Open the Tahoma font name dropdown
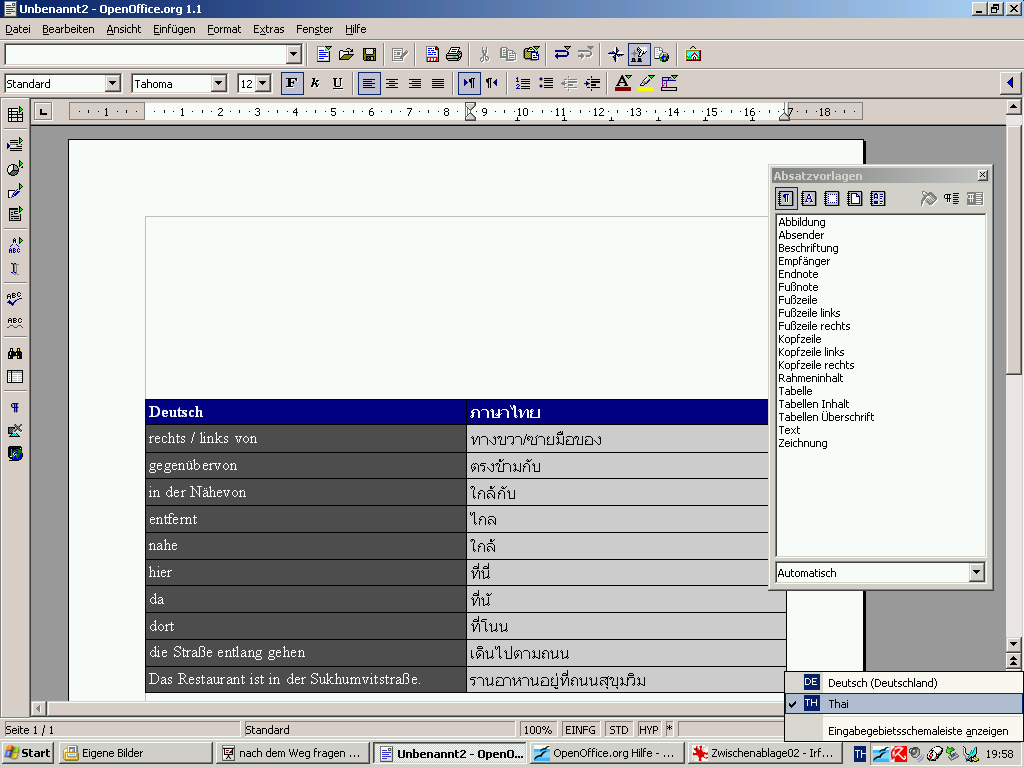 click(218, 84)
